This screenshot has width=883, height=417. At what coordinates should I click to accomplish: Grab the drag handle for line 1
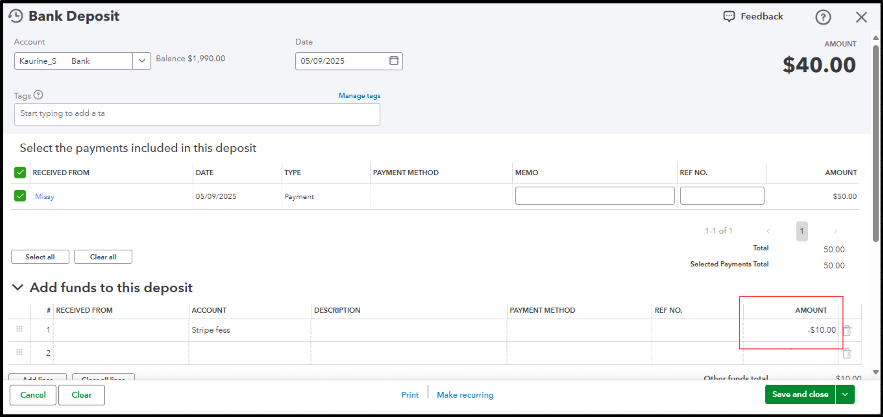click(19, 330)
